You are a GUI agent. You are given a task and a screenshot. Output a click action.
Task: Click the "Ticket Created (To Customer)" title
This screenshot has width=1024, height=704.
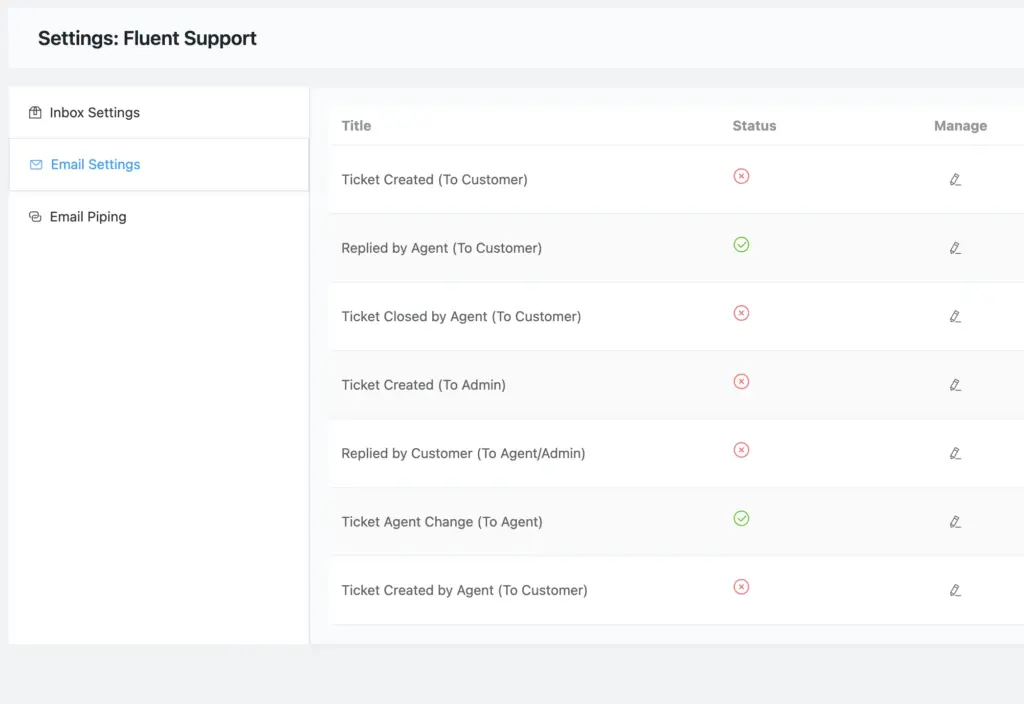[x=434, y=180]
